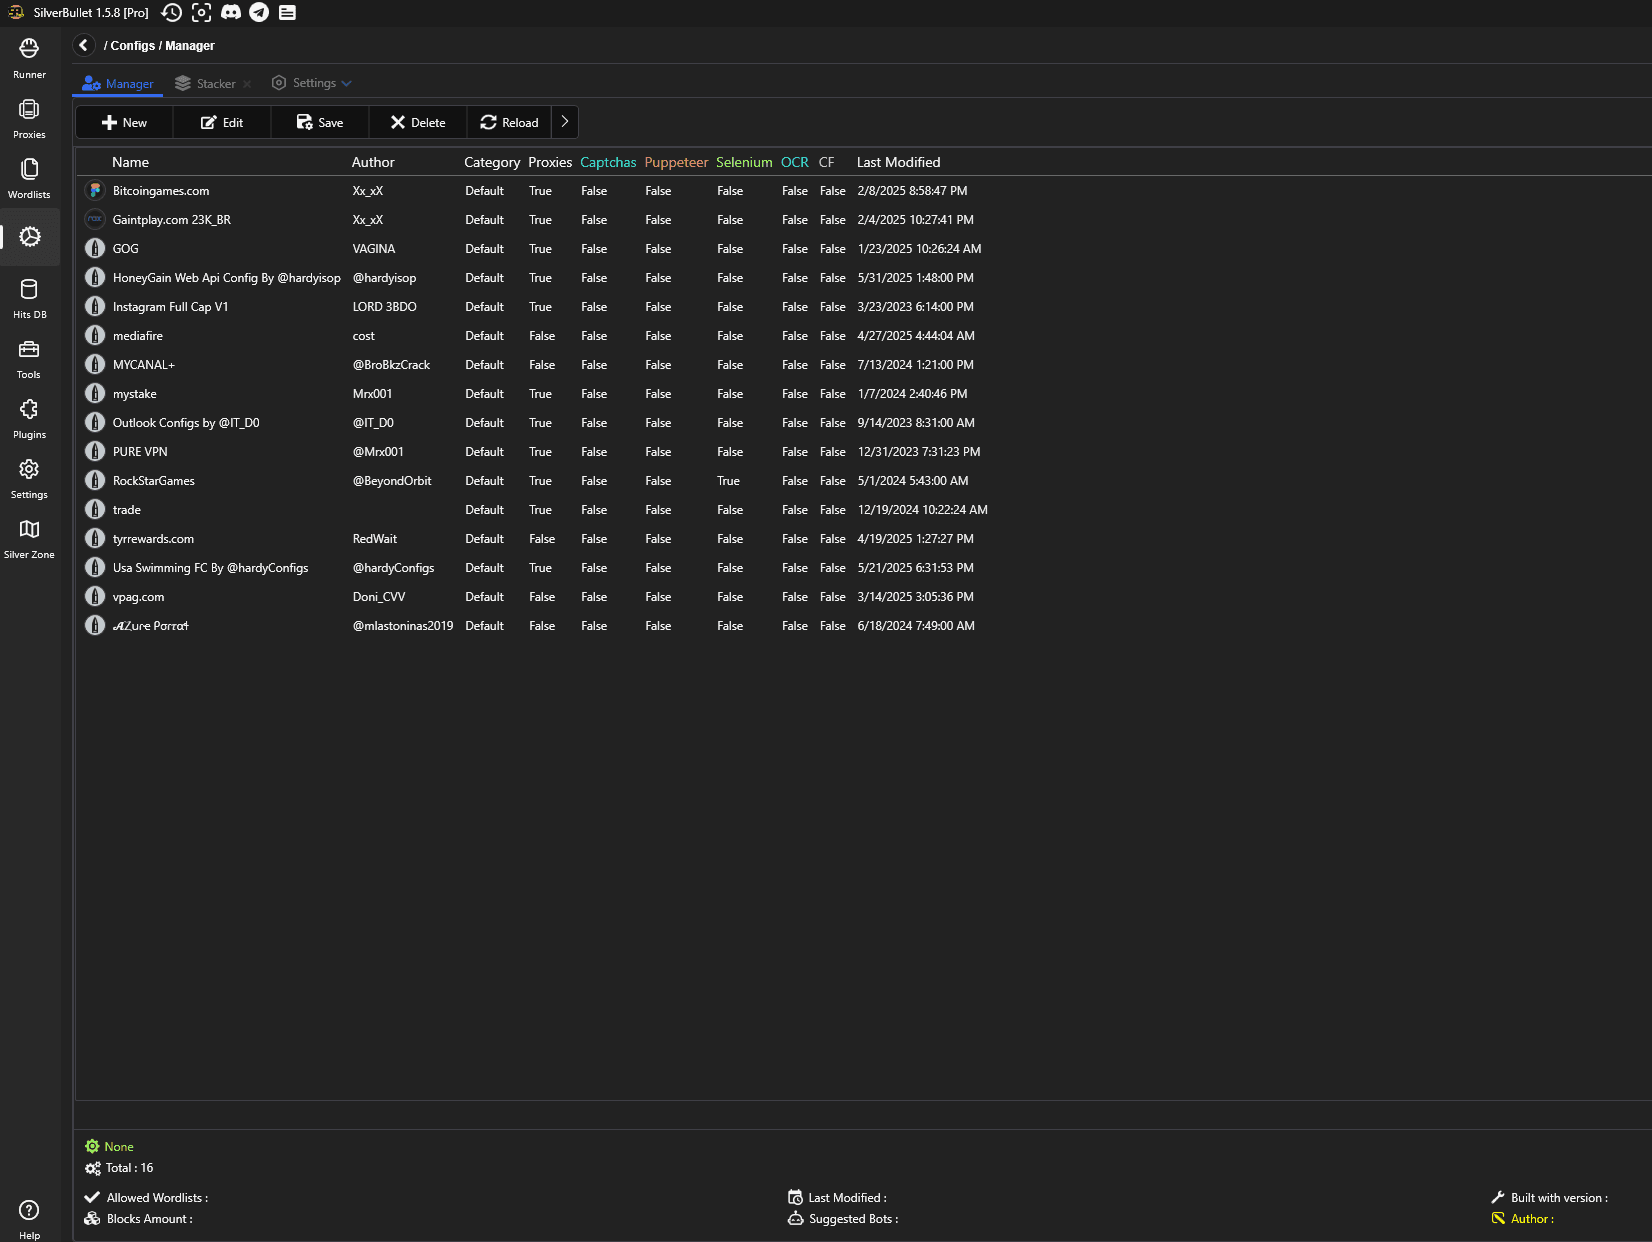Open the Runner section in sidebar
This screenshot has width=1652, height=1242.
click(x=29, y=58)
